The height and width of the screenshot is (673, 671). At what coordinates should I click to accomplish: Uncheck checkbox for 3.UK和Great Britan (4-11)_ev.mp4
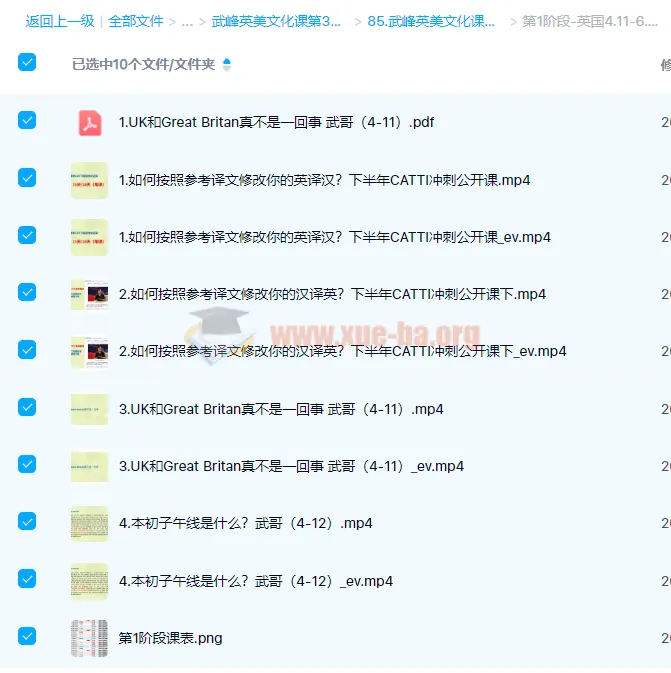pos(27,464)
